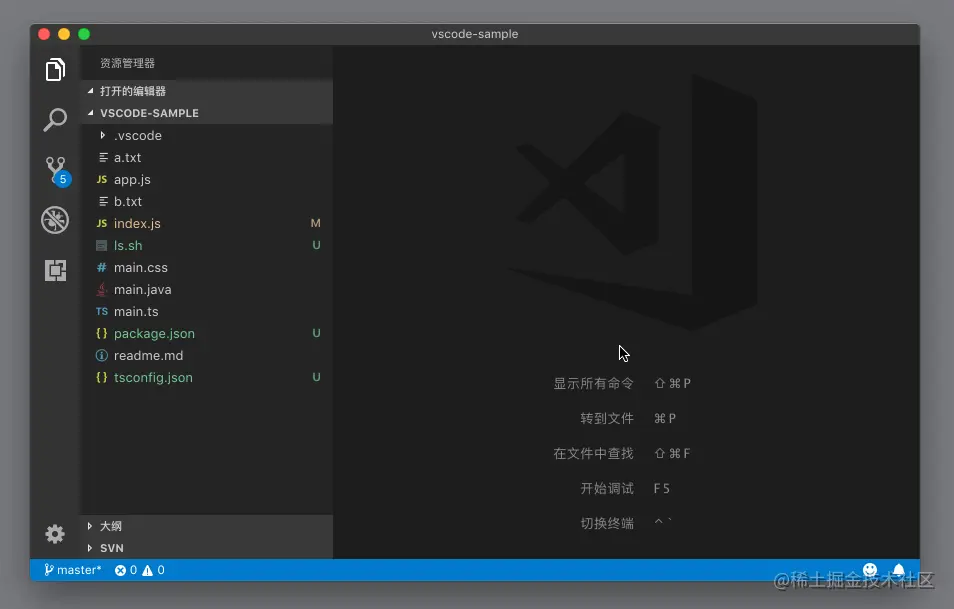
Task: Open the Extensions view icon
Action: 55,270
